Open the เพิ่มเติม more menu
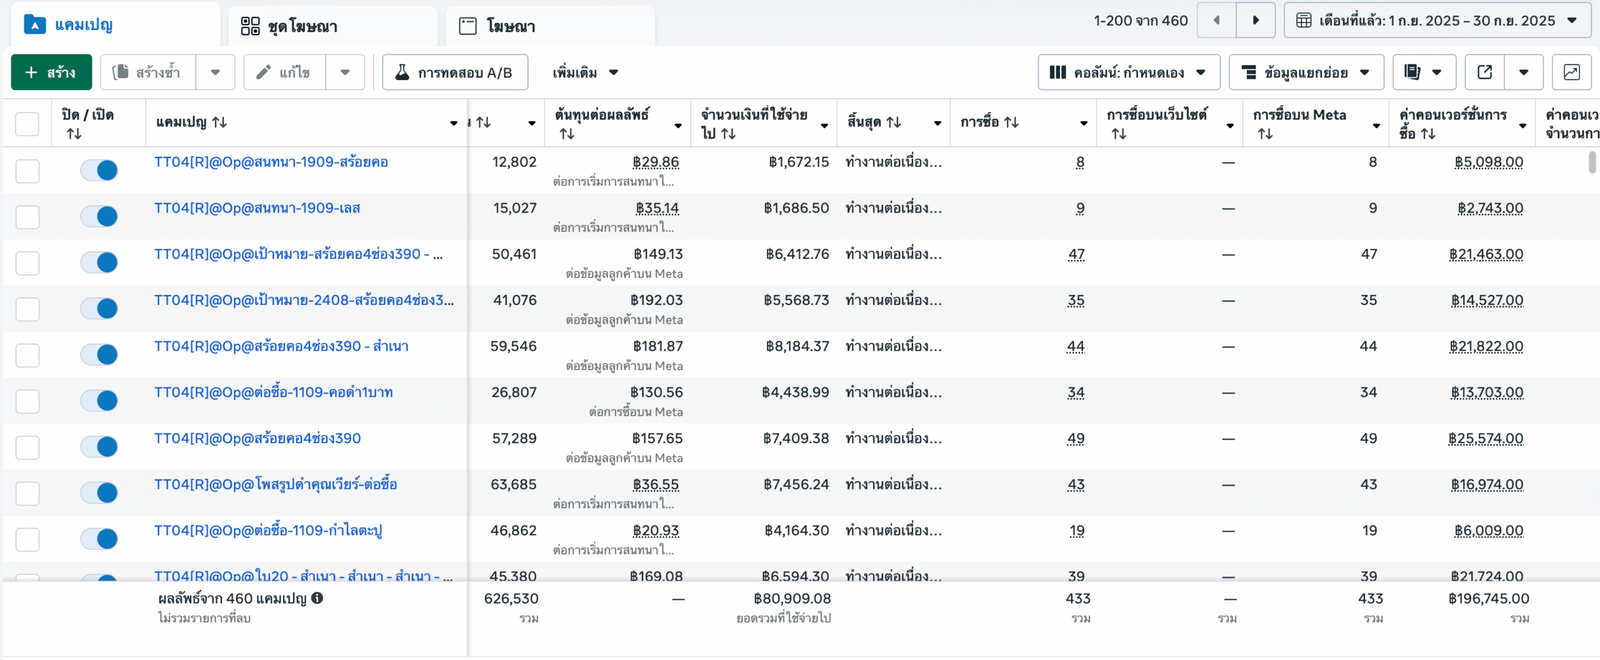Viewport: 1600px width, 660px height. pyautogui.click(x=585, y=72)
